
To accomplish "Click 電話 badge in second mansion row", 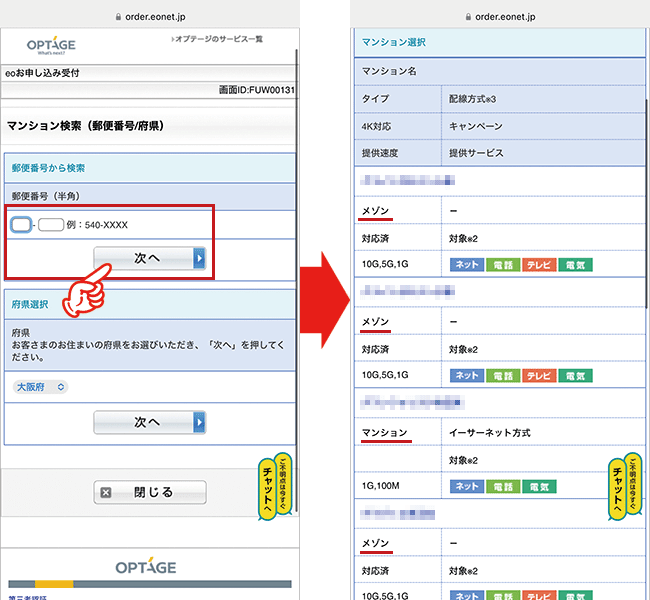I will coord(503,376).
